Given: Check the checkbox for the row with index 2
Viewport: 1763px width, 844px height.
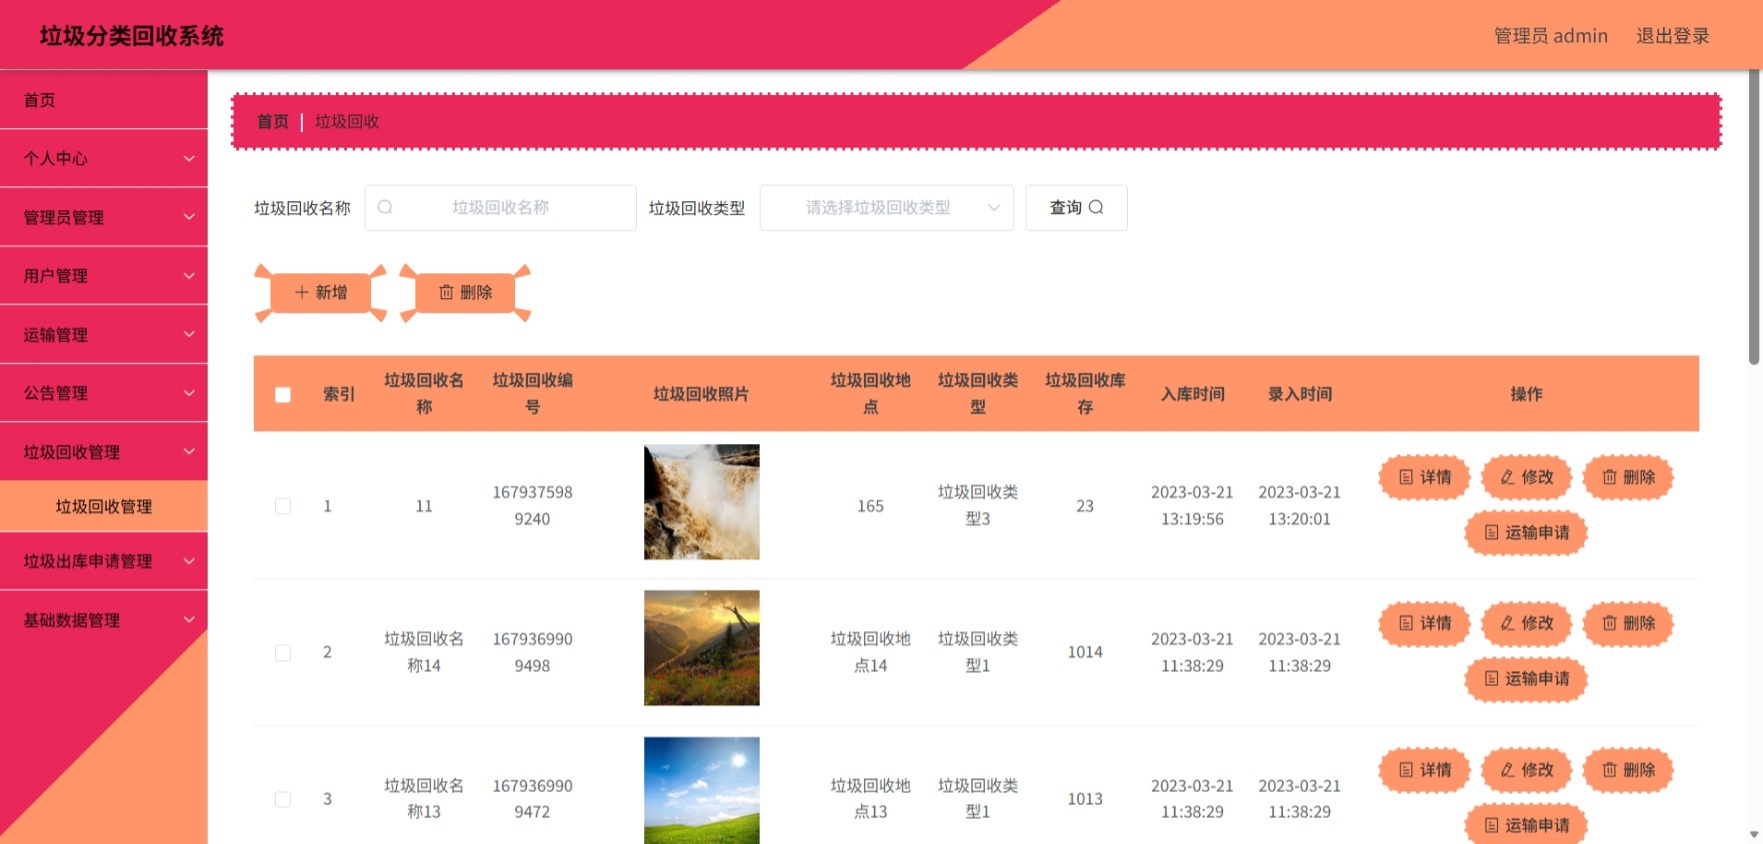Looking at the screenshot, I should coord(283,652).
